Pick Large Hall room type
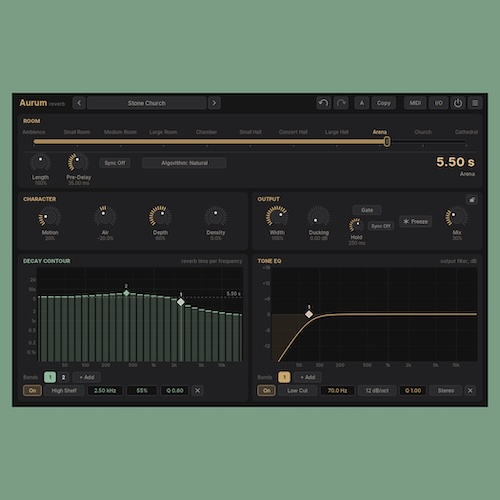 [337, 132]
